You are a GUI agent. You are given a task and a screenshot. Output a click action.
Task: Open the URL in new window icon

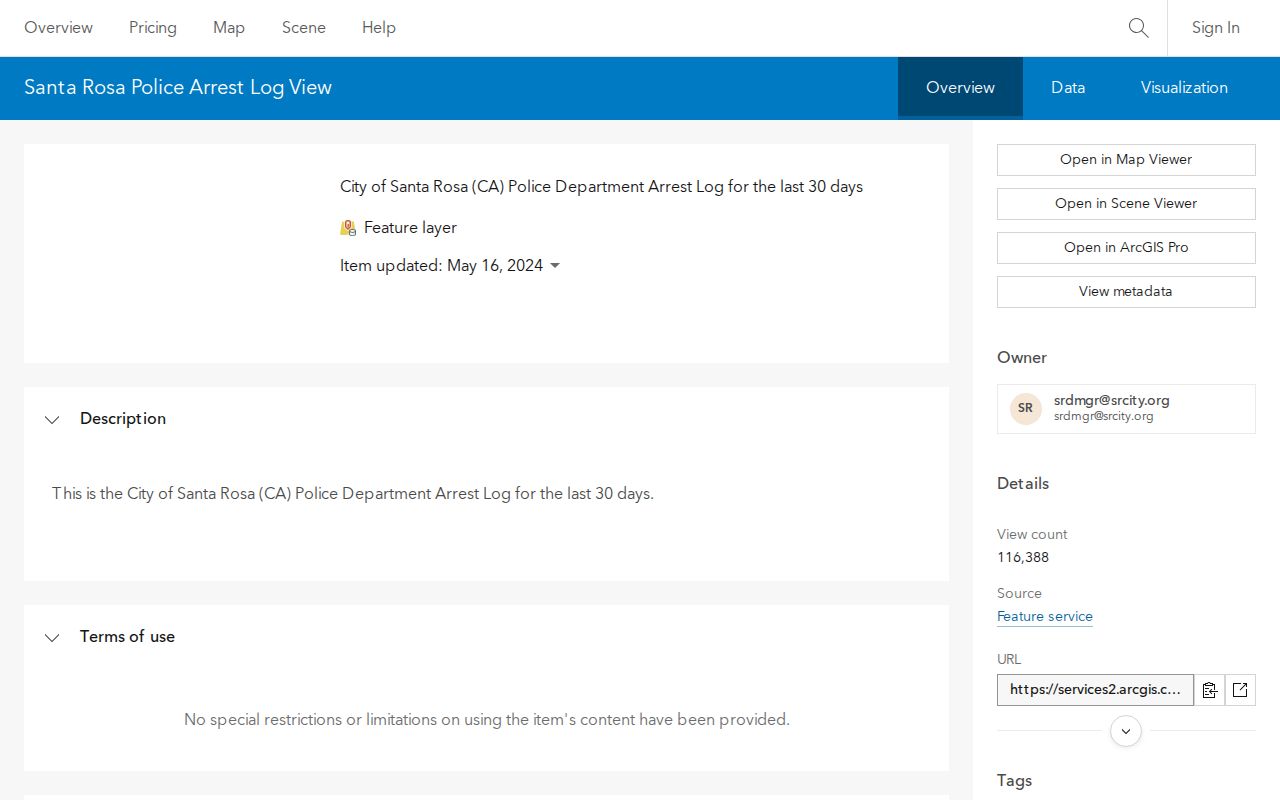coord(1240,690)
